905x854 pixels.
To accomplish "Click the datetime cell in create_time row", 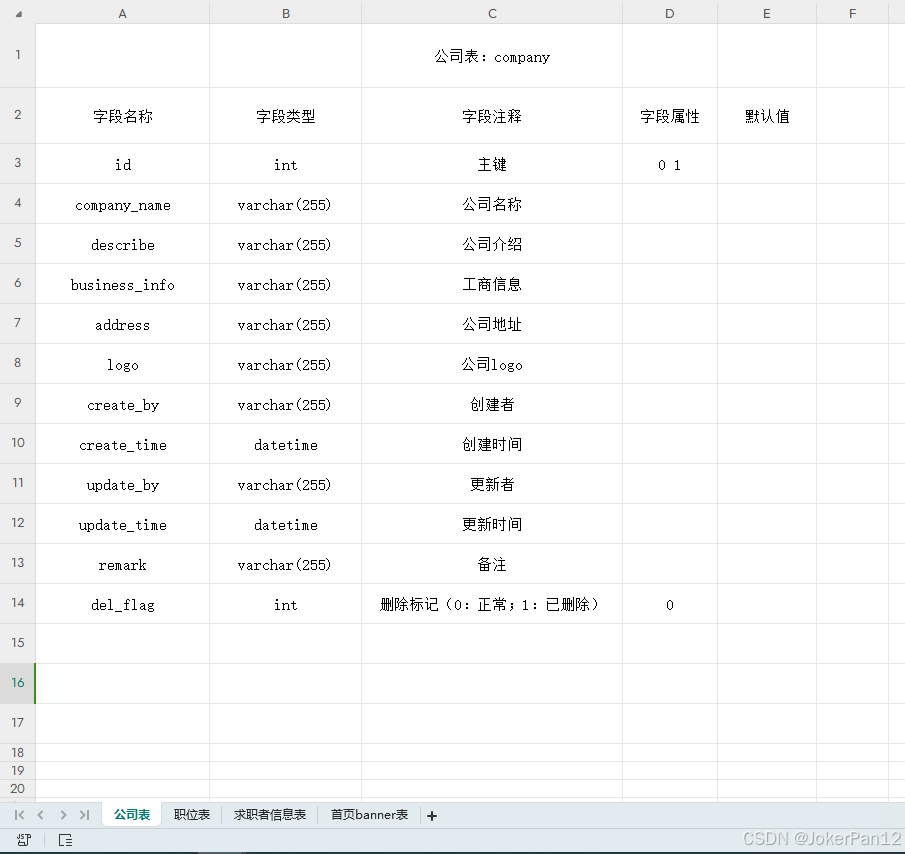I will tap(286, 444).
